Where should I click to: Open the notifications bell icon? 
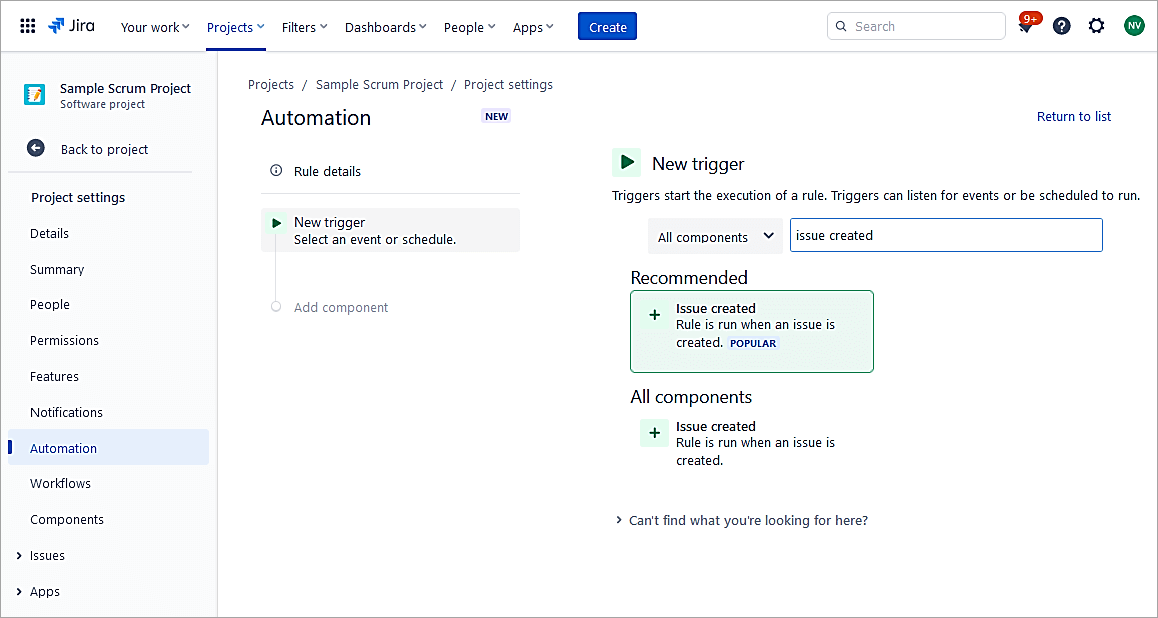(1026, 27)
